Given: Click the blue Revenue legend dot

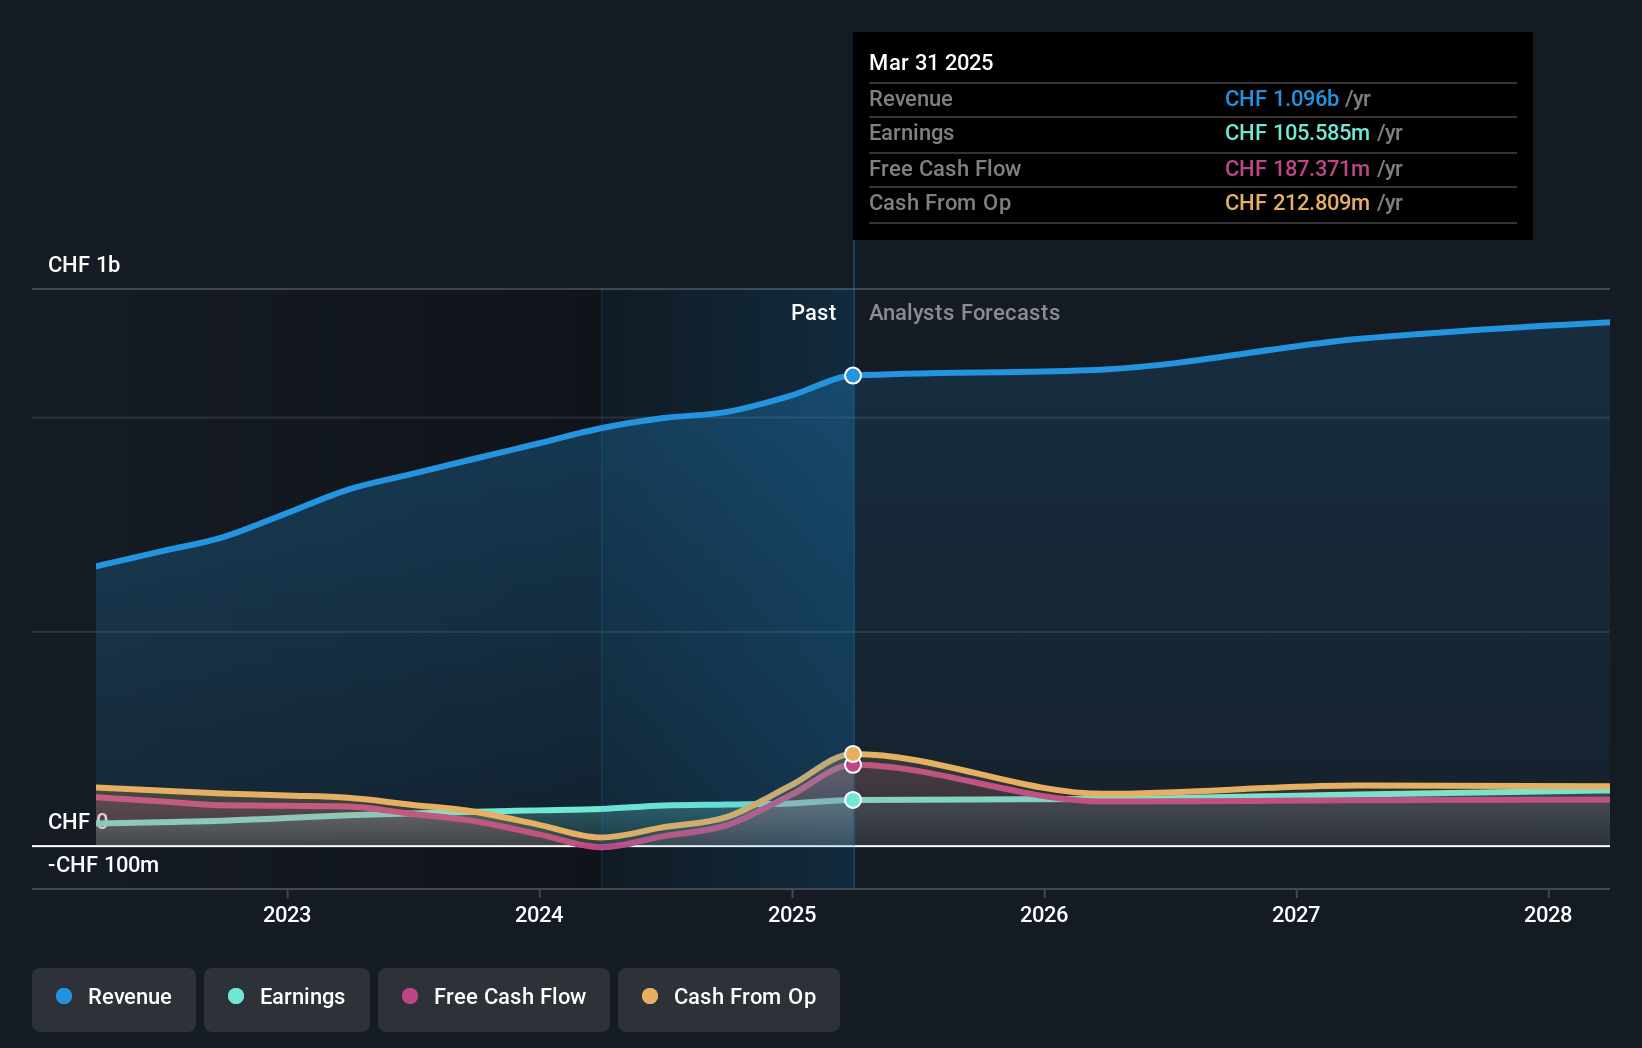Looking at the screenshot, I should click(x=62, y=997).
